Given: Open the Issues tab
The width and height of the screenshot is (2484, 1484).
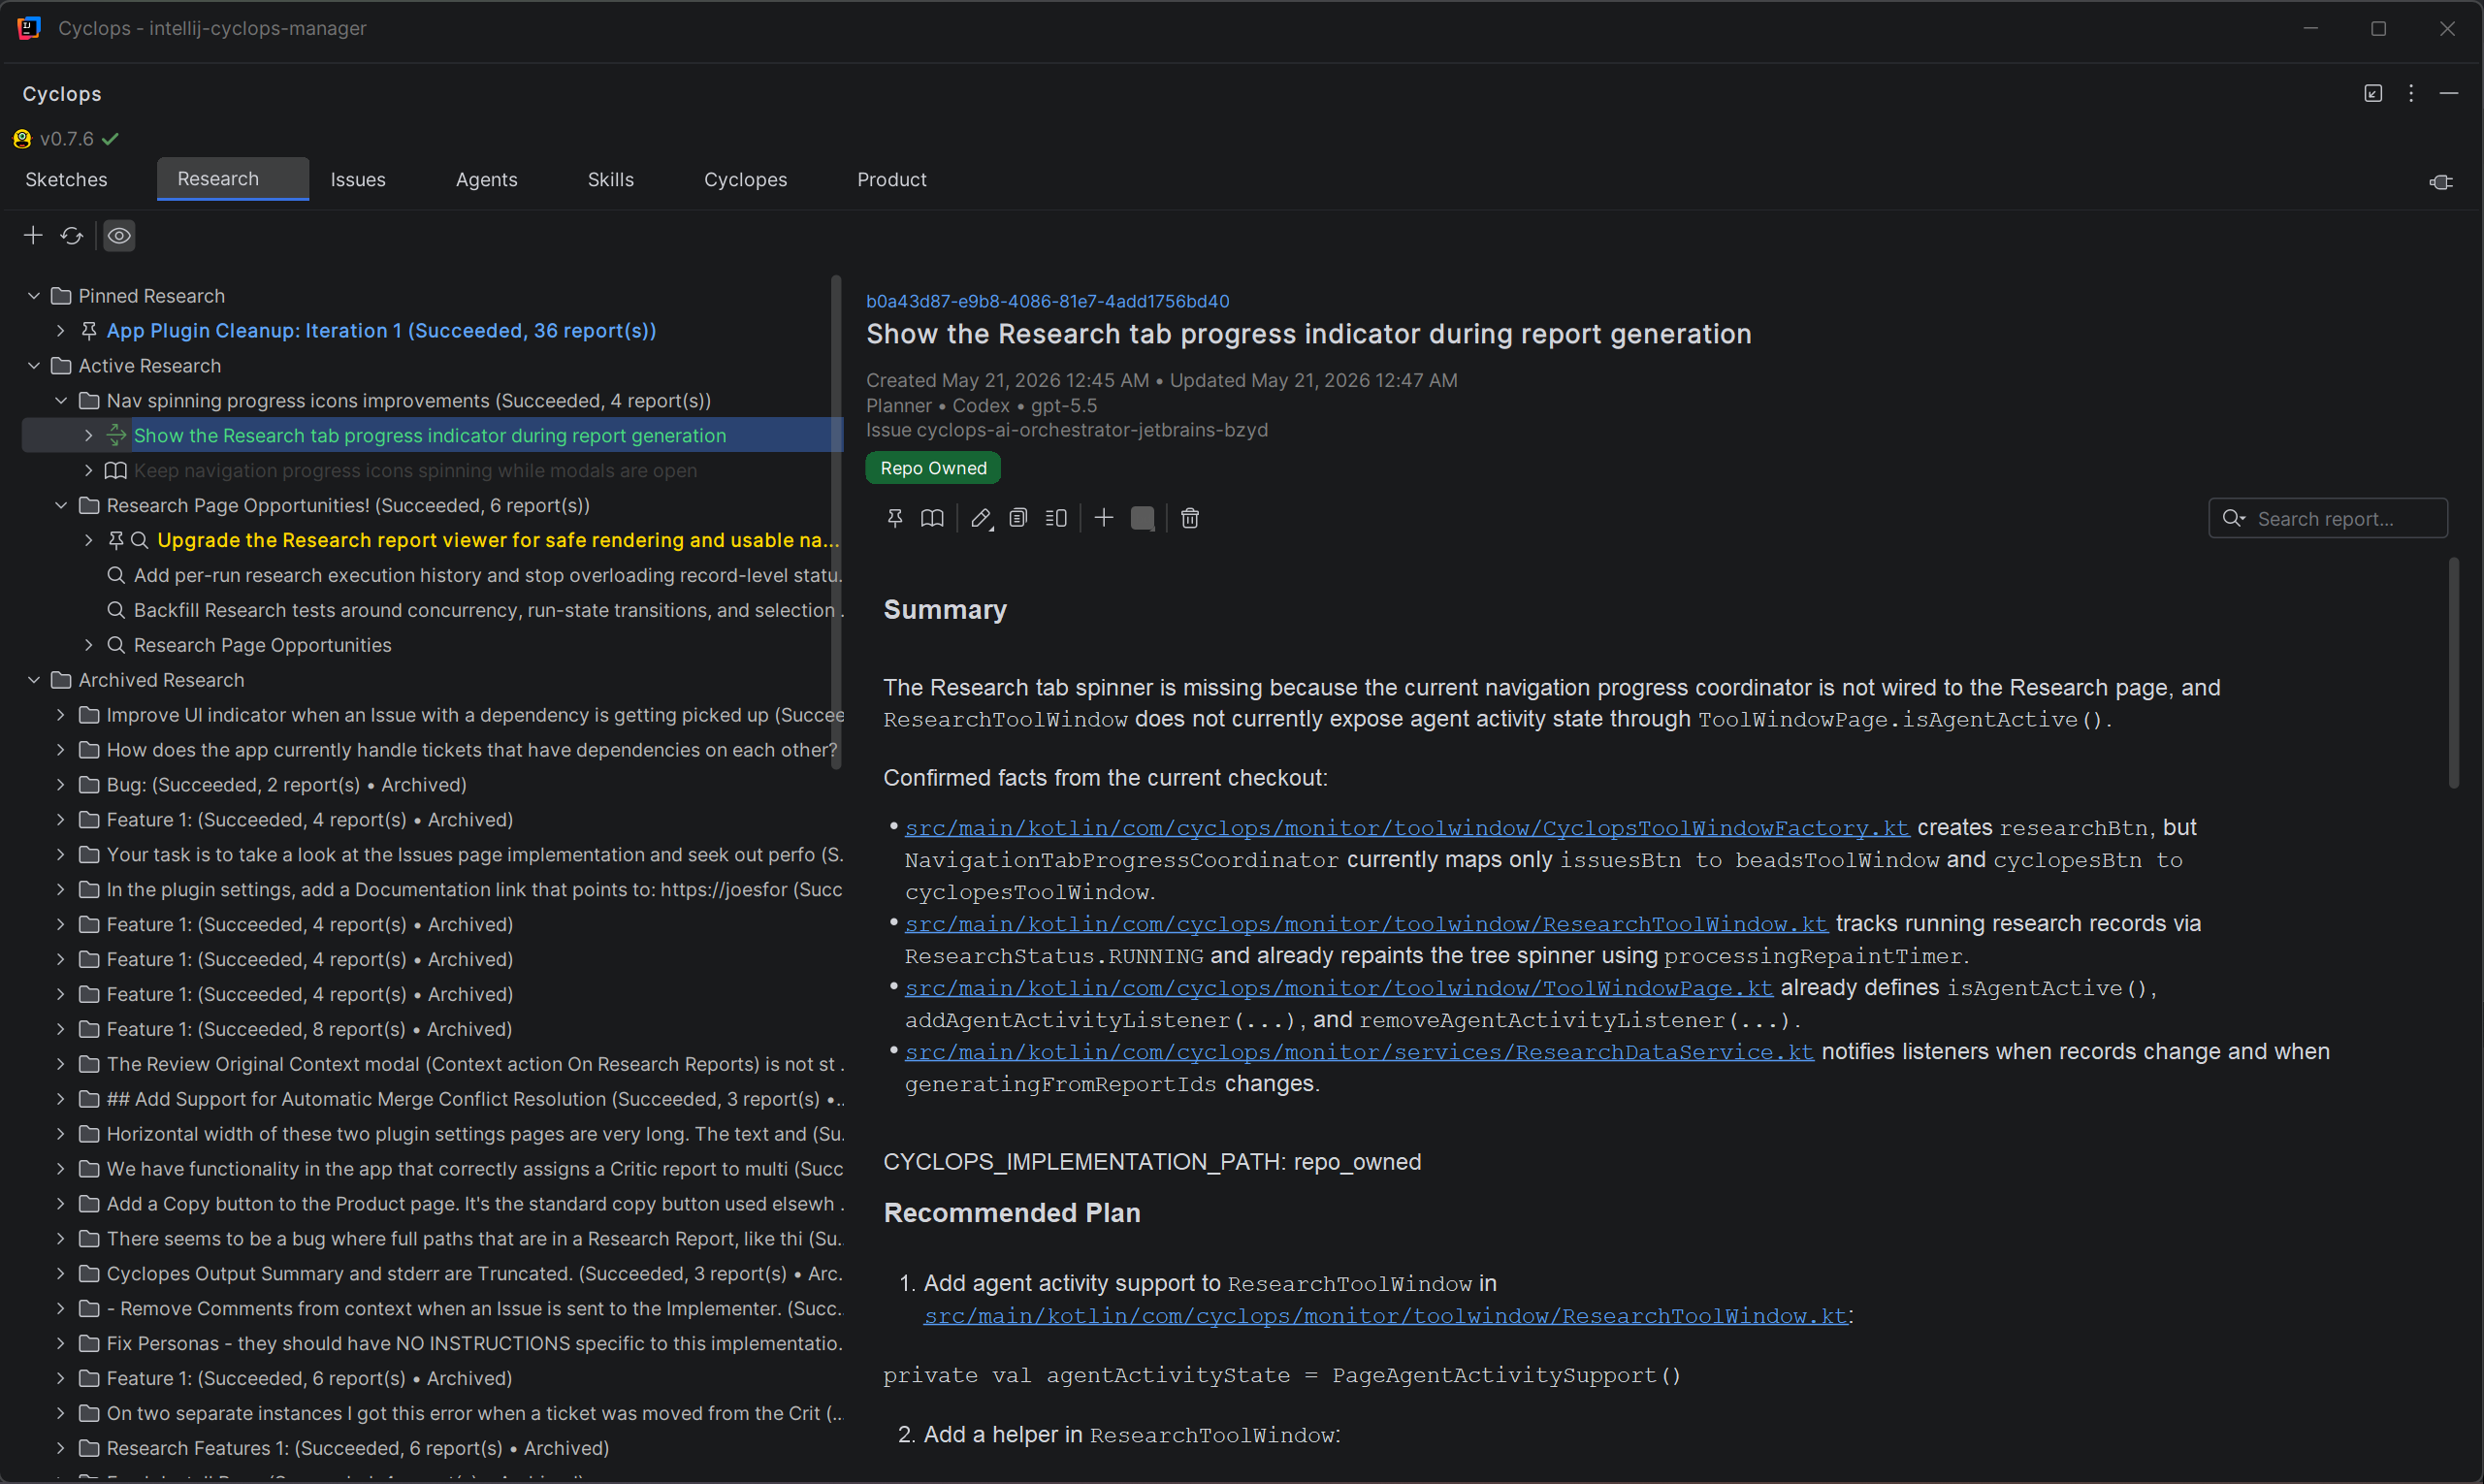Looking at the screenshot, I should [358, 180].
